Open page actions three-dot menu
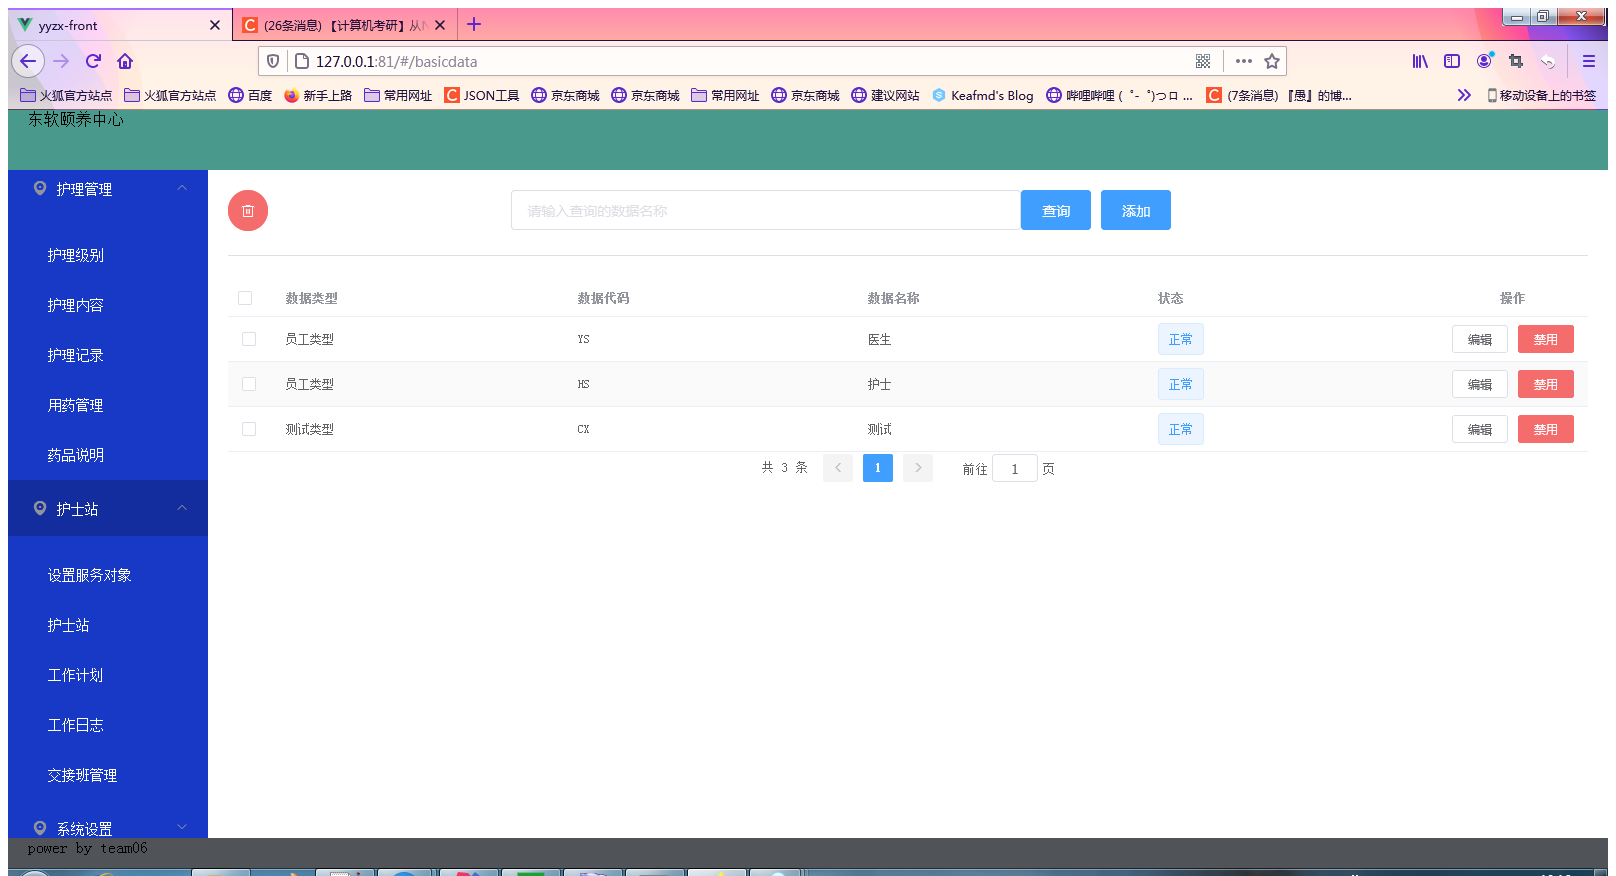The height and width of the screenshot is (876, 1616). [1244, 61]
